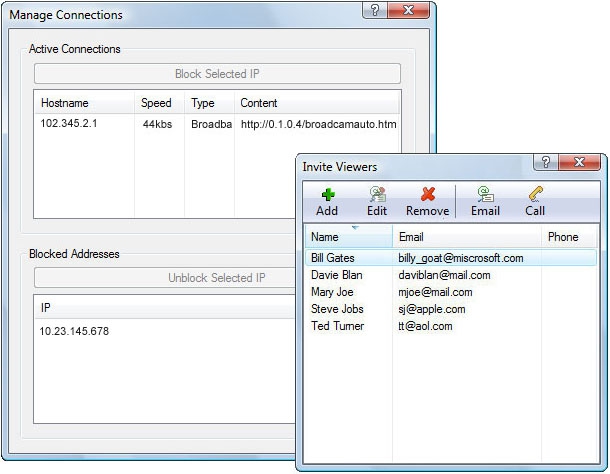Click the Call phone icon

(535, 194)
